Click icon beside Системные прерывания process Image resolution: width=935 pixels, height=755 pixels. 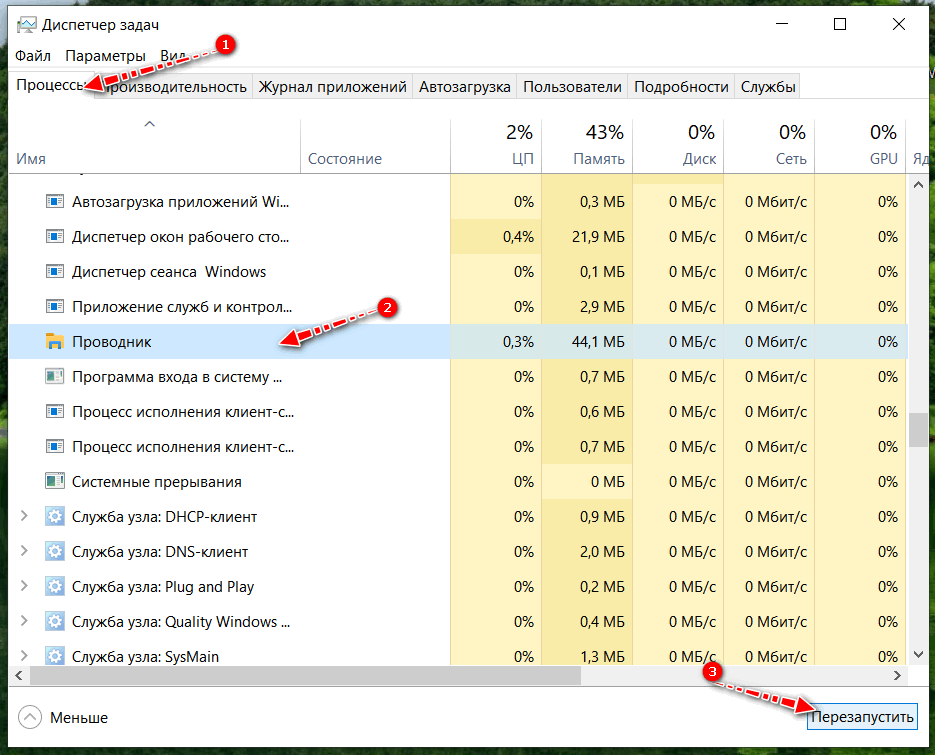54,482
